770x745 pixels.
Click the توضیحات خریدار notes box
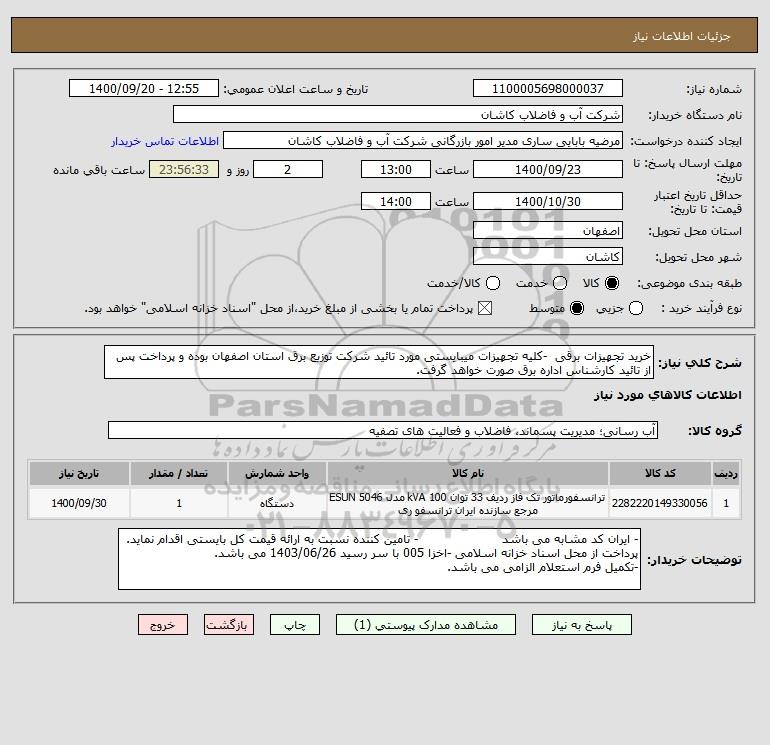point(380,559)
